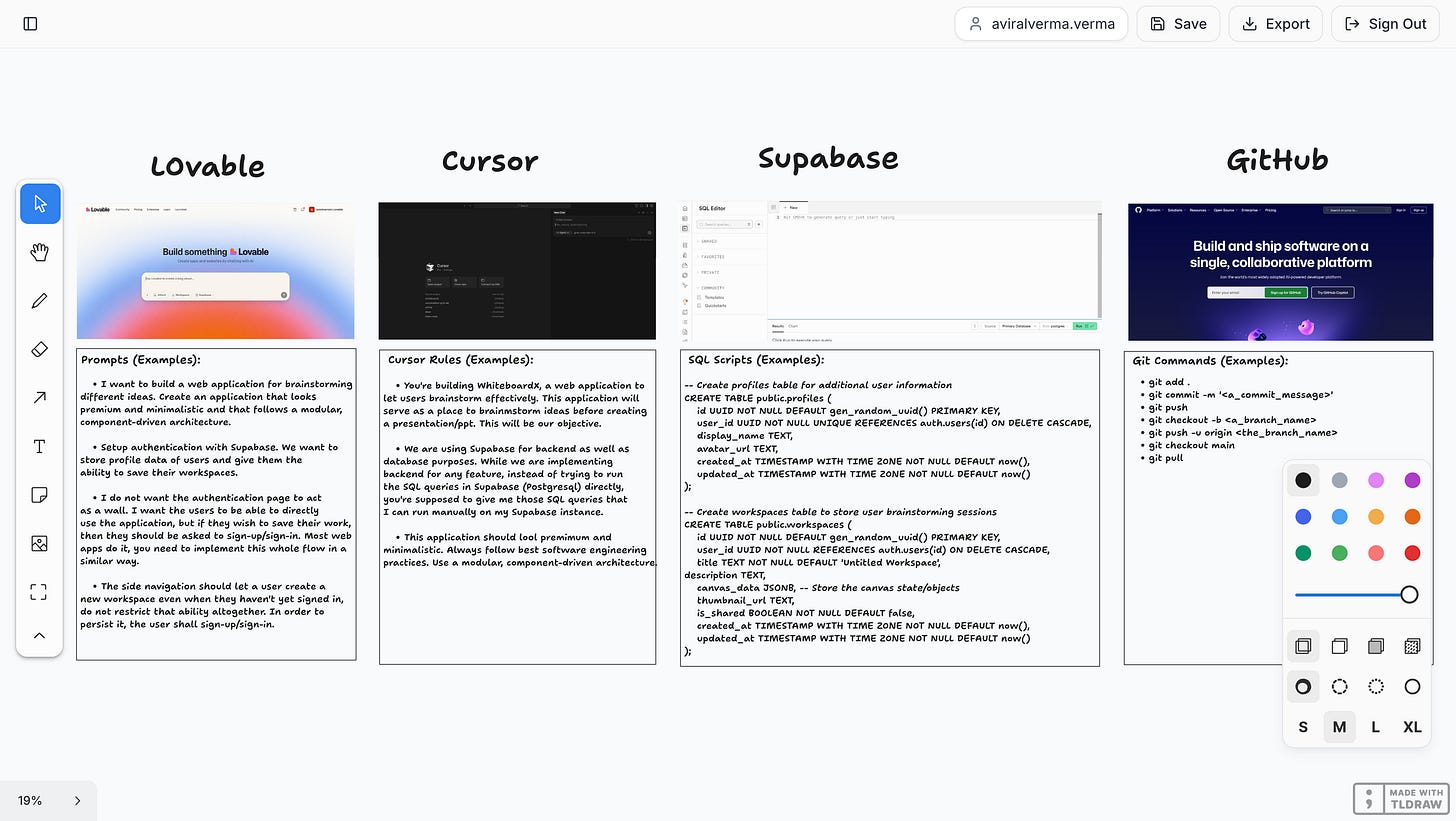Viewport: 1456px width, 821px height.
Task: Choose the dotted line style
Action: pyautogui.click(x=1376, y=687)
